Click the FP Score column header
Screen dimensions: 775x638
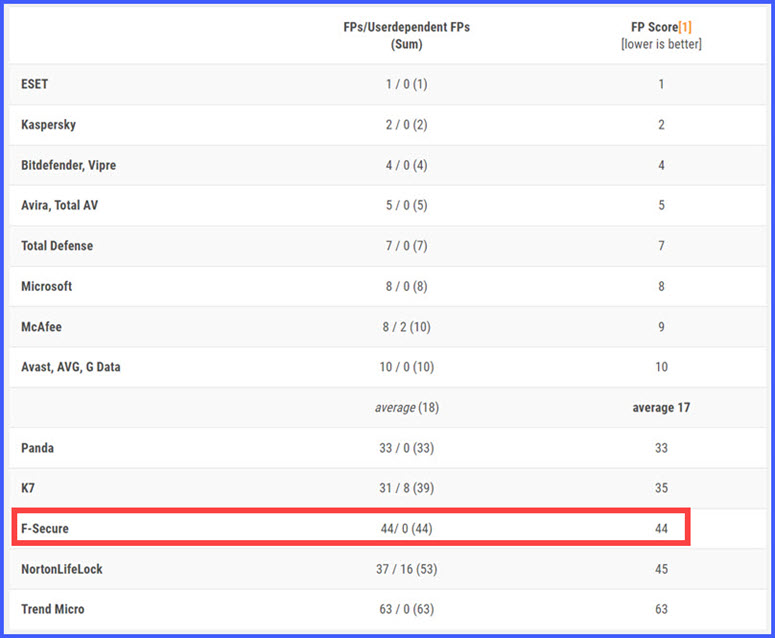click(652, 27)
